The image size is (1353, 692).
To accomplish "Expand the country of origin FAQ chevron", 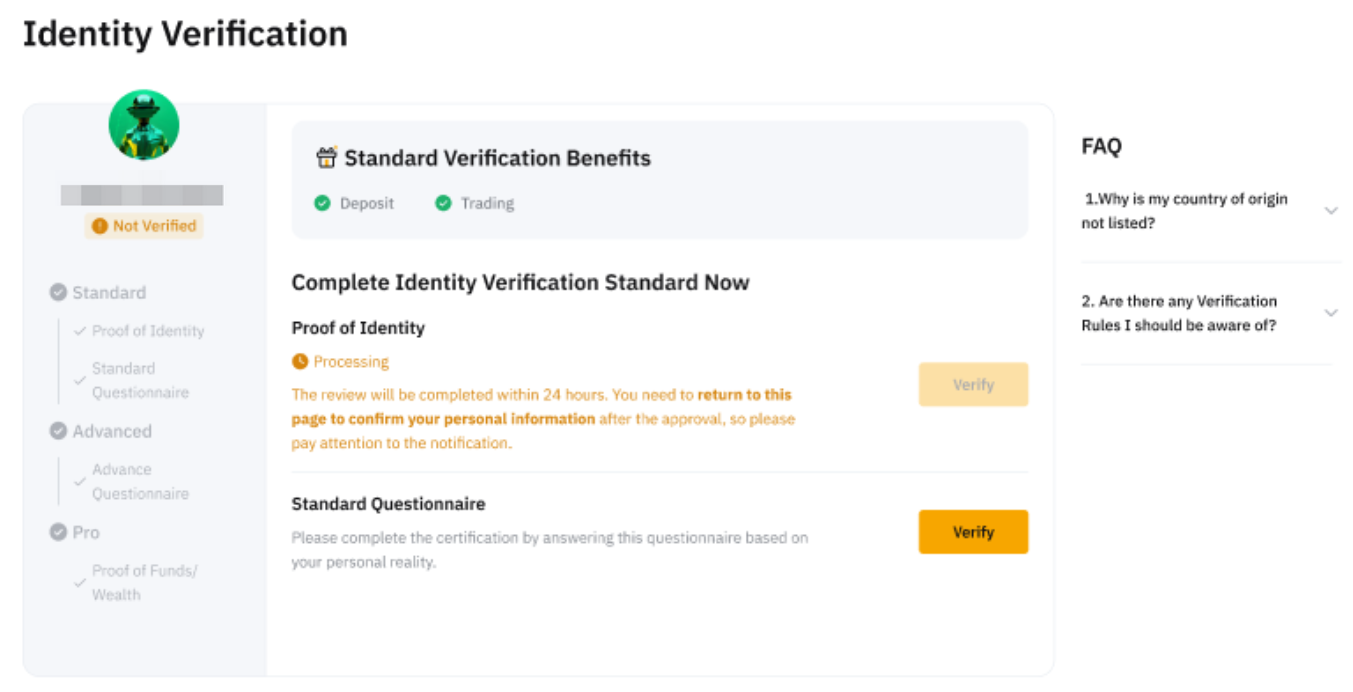I will click(x=1331, y=211).
